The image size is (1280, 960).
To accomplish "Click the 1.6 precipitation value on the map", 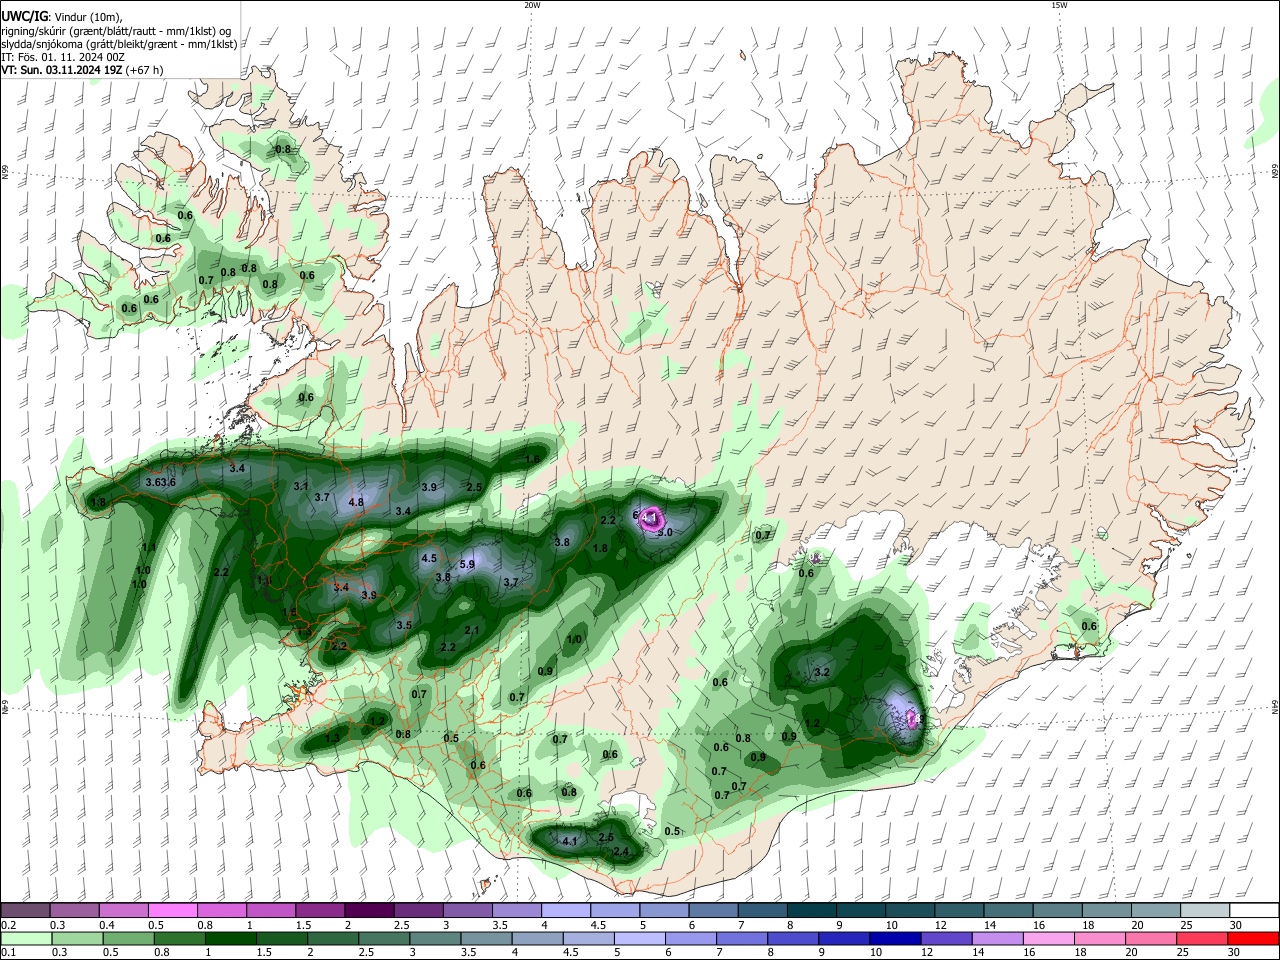I will (x=532, y=460).
